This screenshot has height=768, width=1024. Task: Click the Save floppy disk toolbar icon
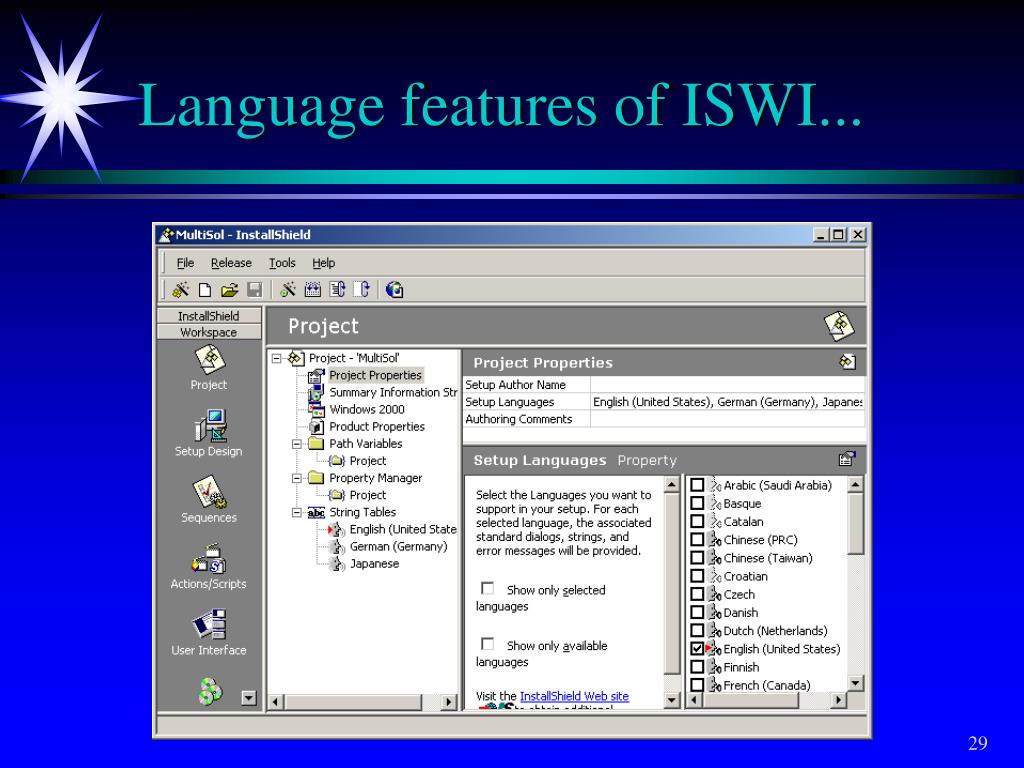point(255,290)
